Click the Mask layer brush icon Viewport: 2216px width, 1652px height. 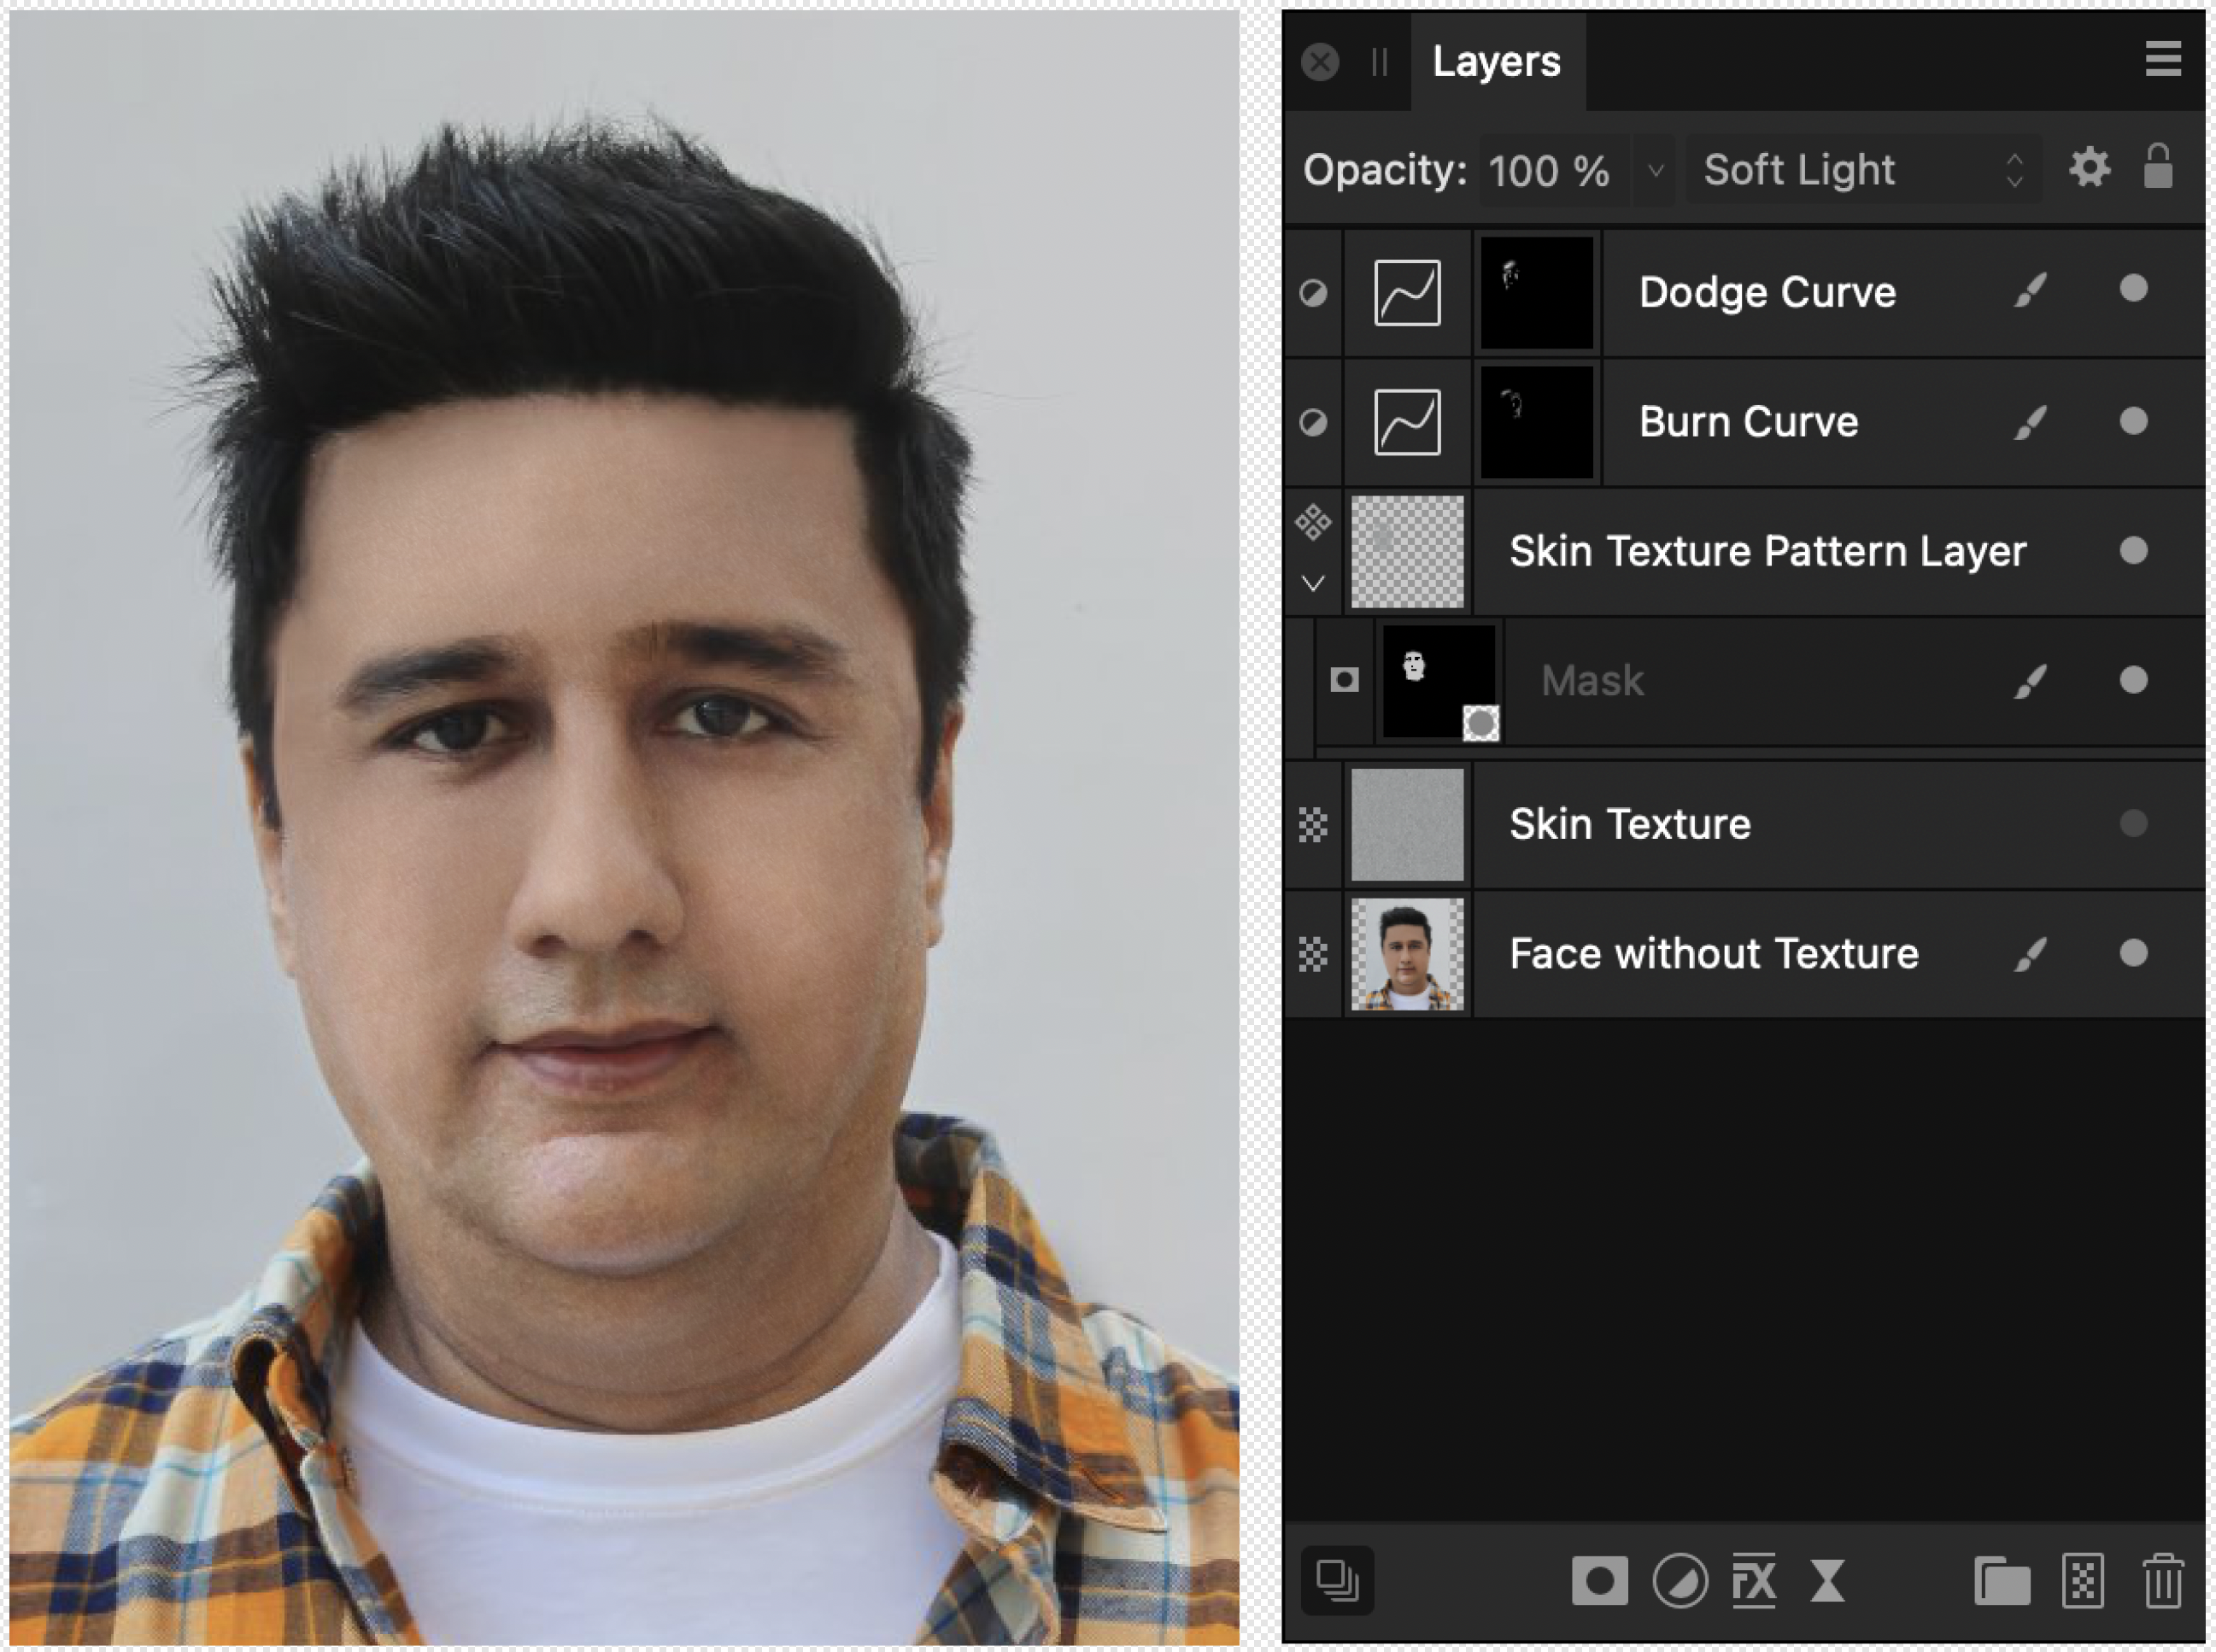pos(2030,681)
